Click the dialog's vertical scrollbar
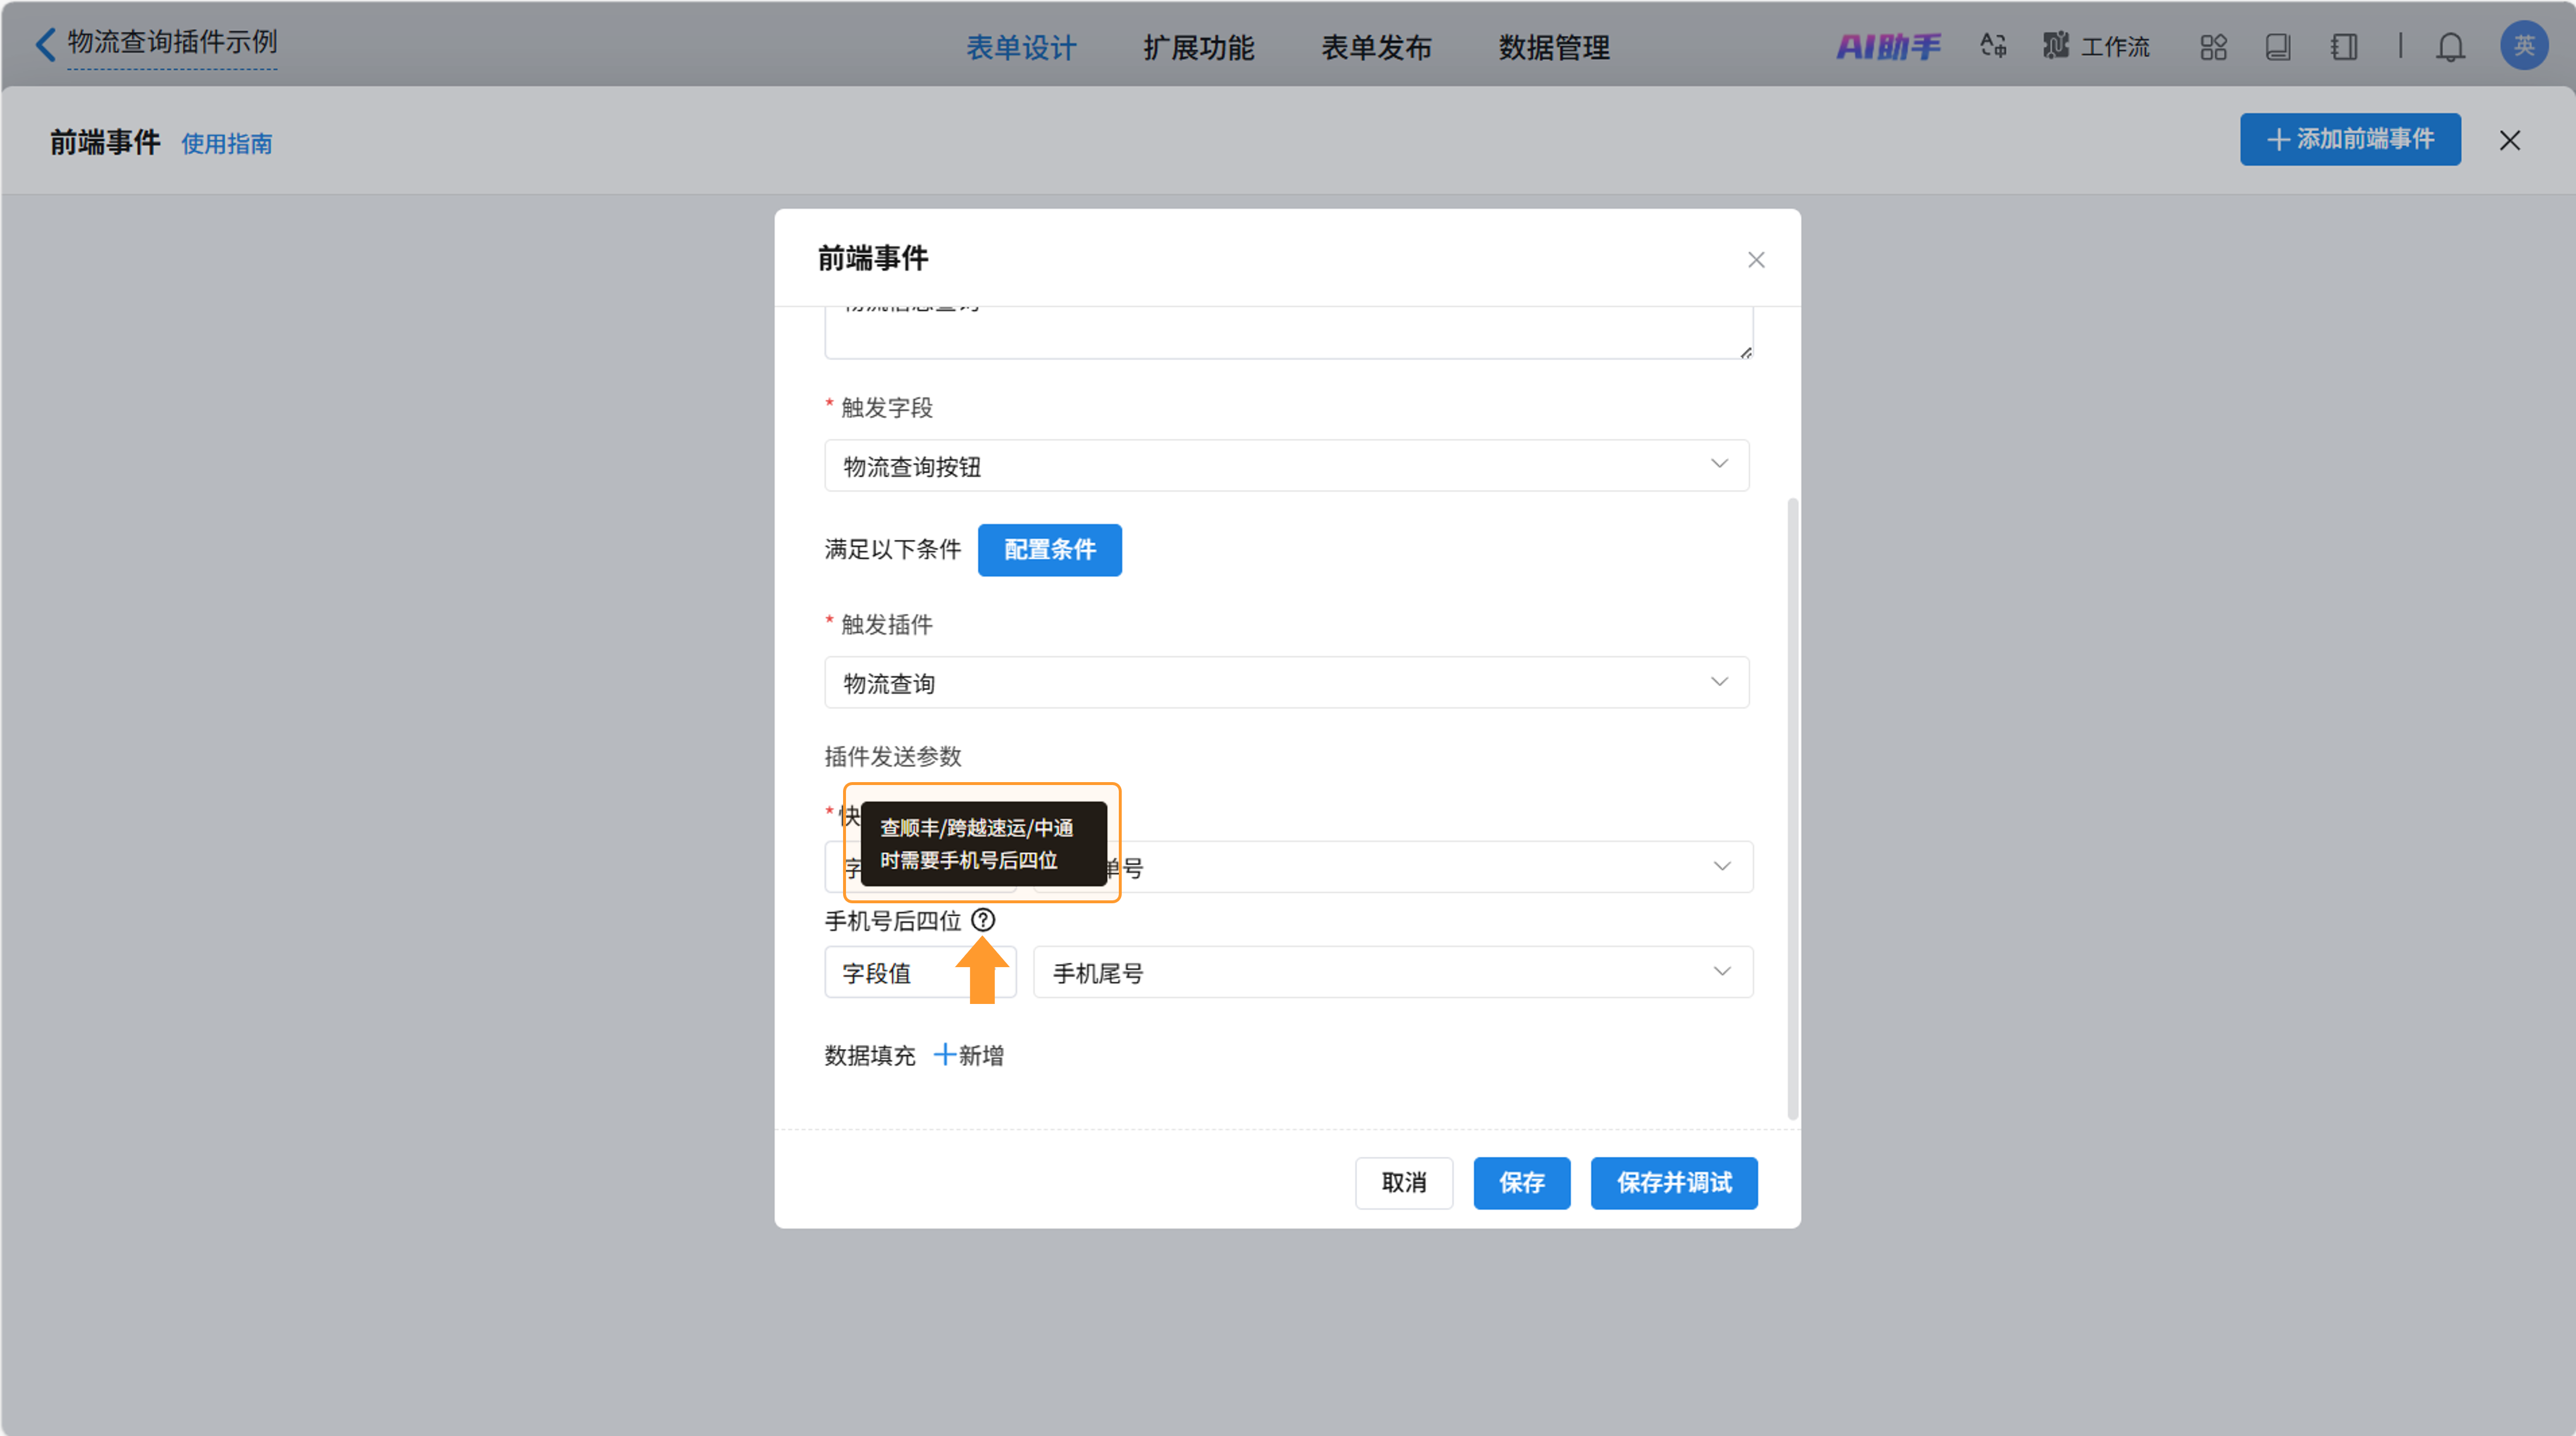Viewport: 2576px width, 1436px height. click(1792, 808)
